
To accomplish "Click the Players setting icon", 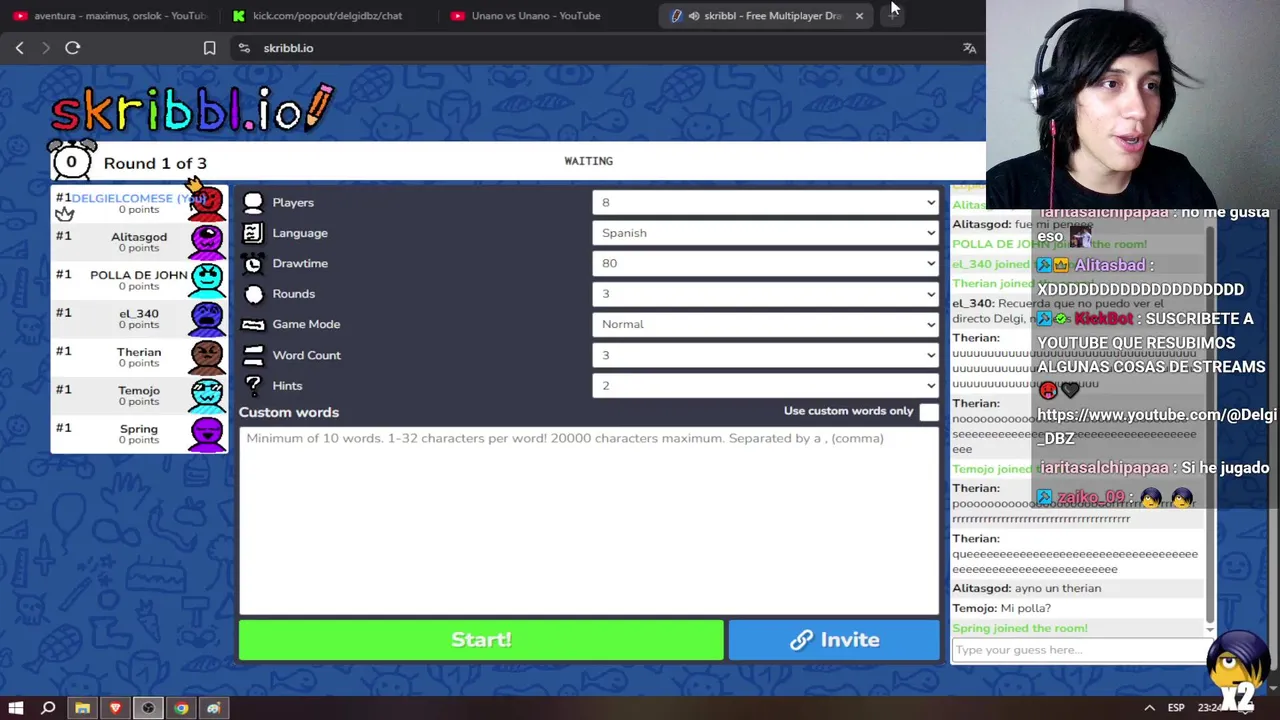I will point(253,203).
